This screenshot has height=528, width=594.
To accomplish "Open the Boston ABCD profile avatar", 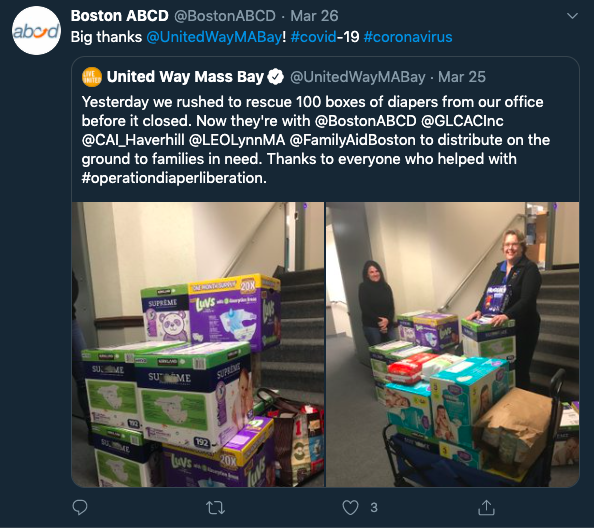I will coord(36,31).
